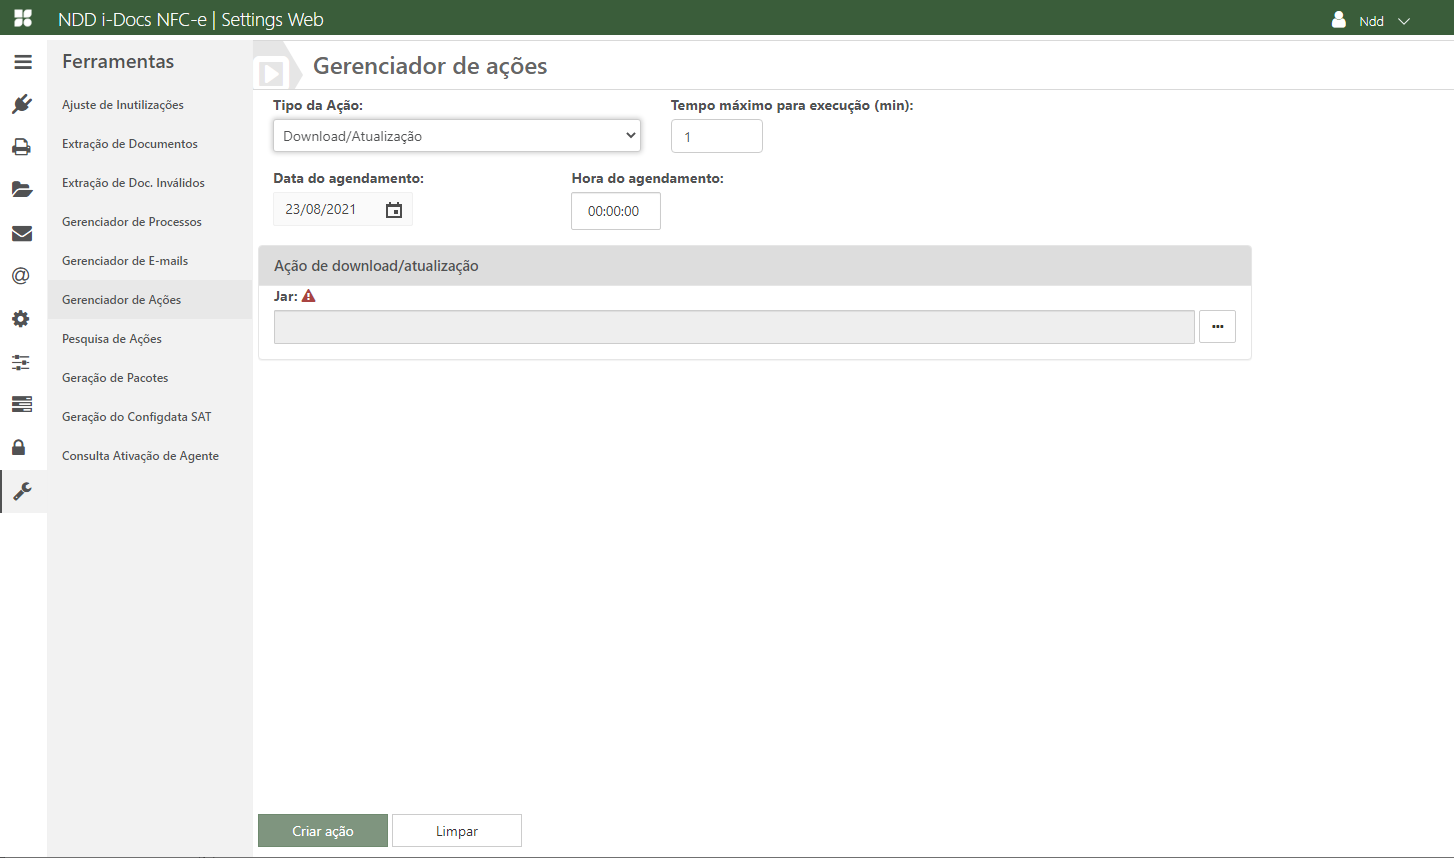Open the gear settings sidebar icon
The image size is (1454, 858).
coord(22,319)
